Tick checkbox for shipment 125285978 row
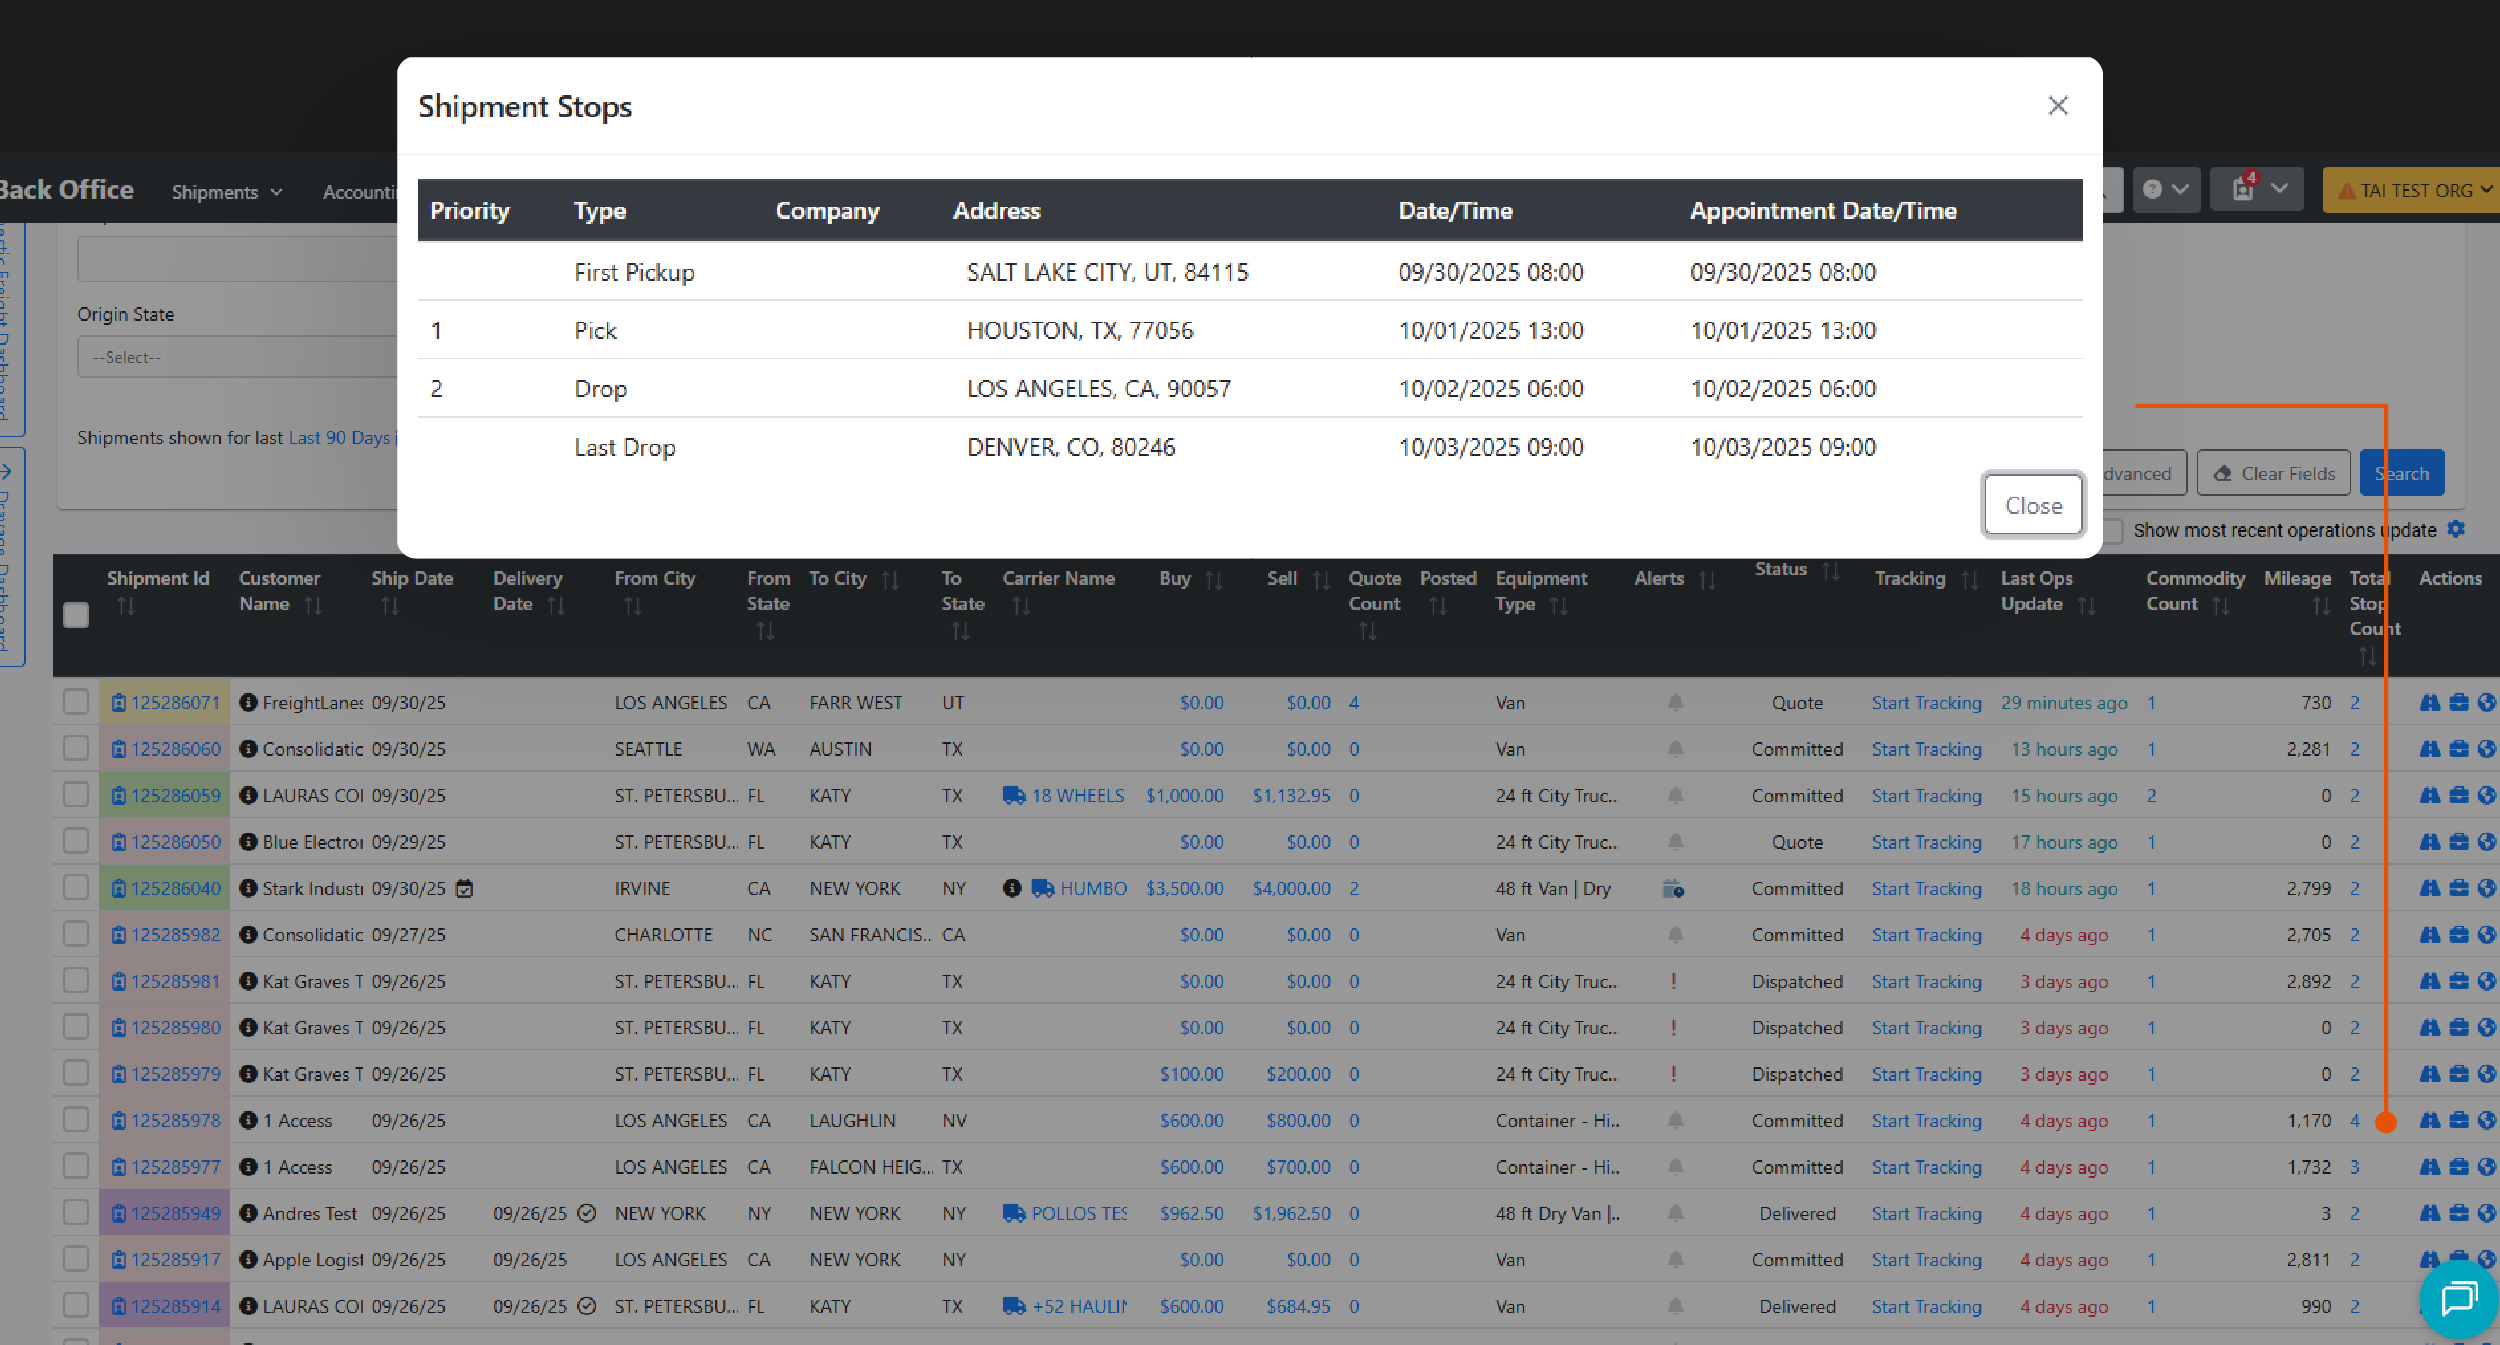 [x=76, y=1120]
